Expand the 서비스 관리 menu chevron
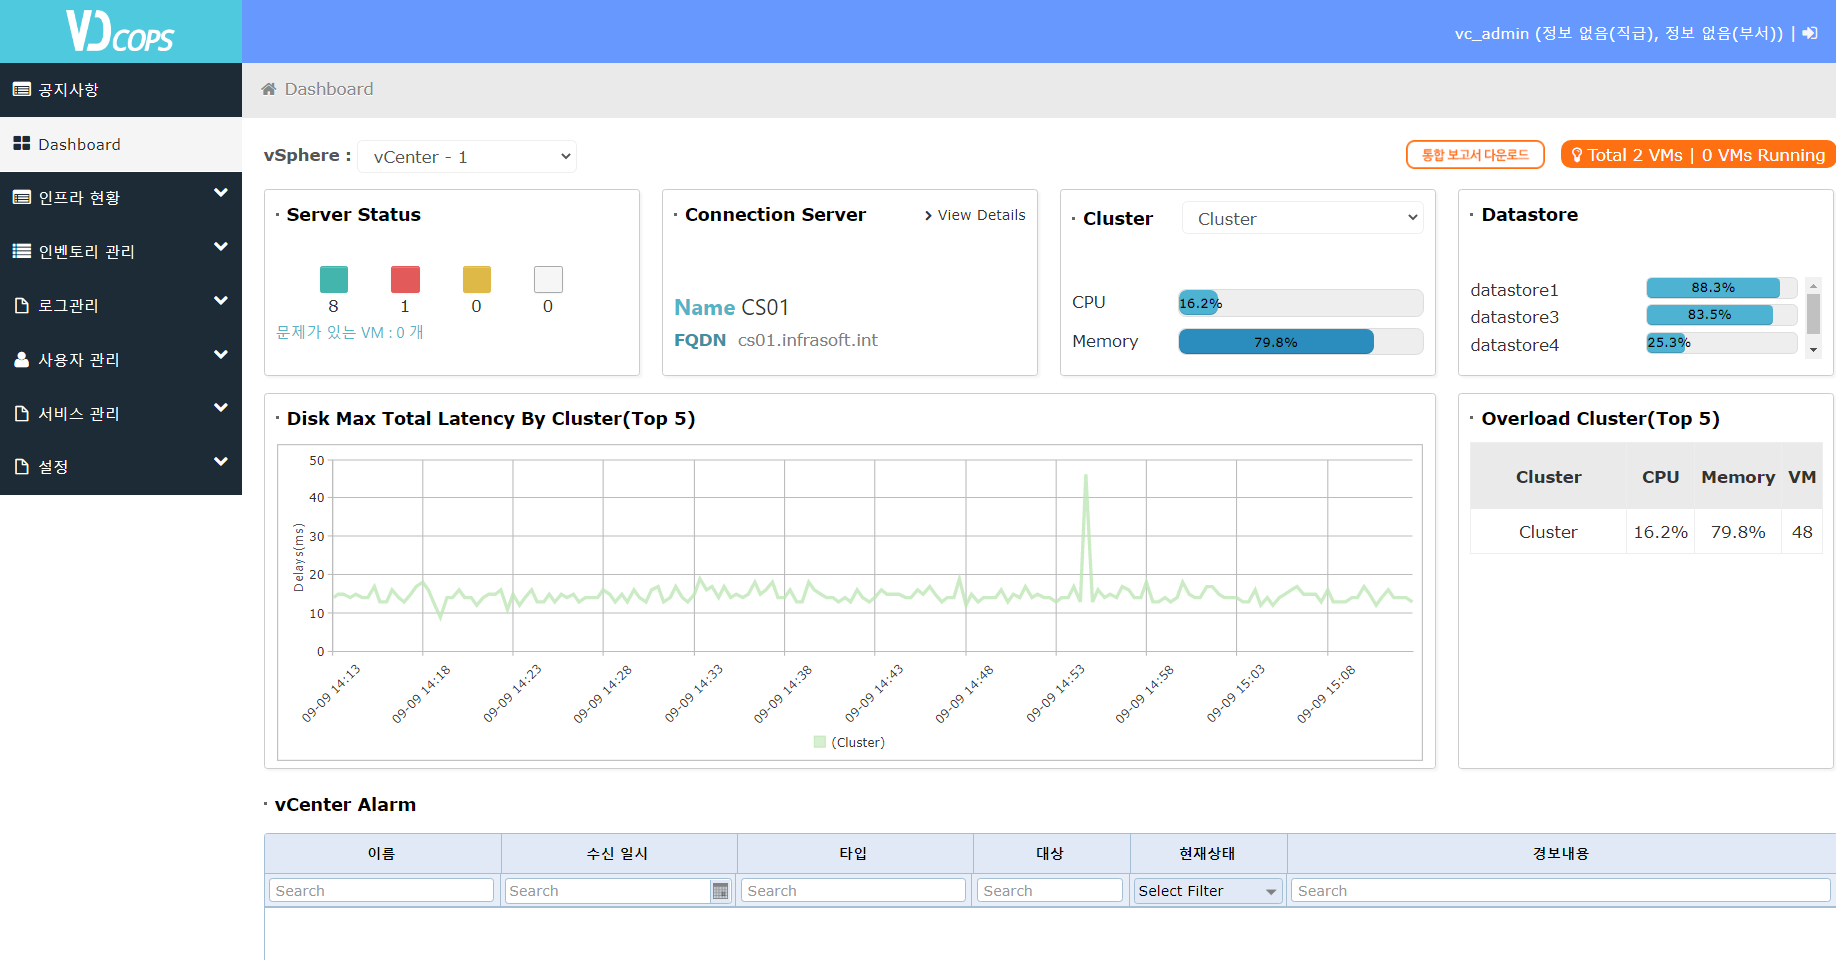 [x=221, y=408]
